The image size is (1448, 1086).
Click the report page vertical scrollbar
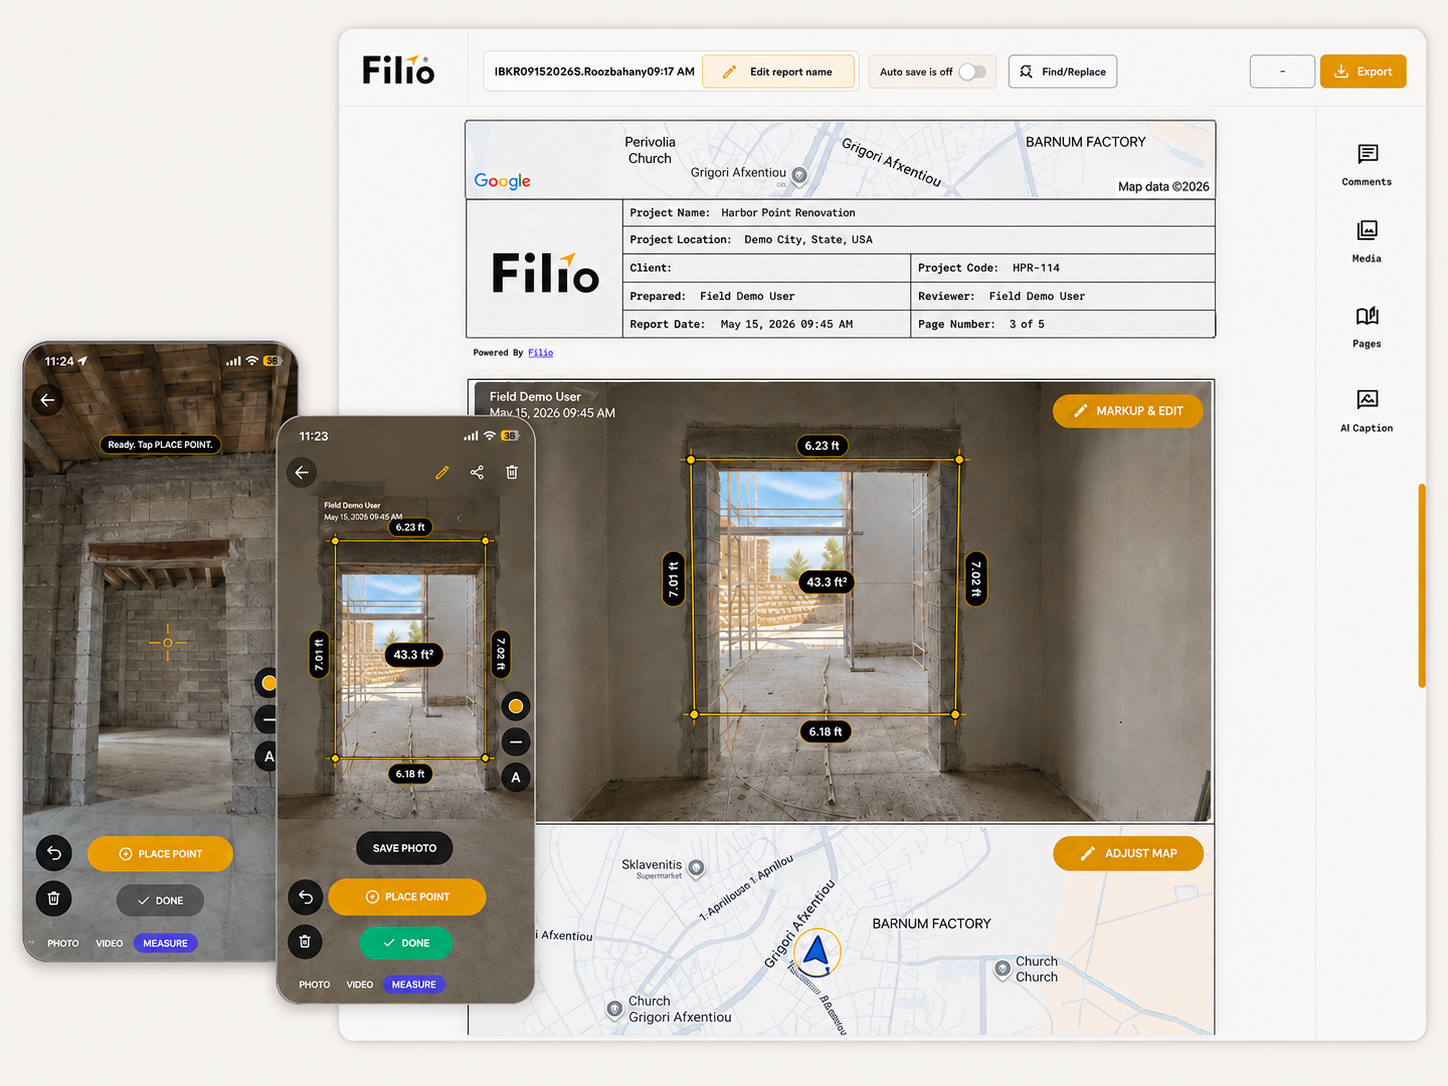(1421, 586)
